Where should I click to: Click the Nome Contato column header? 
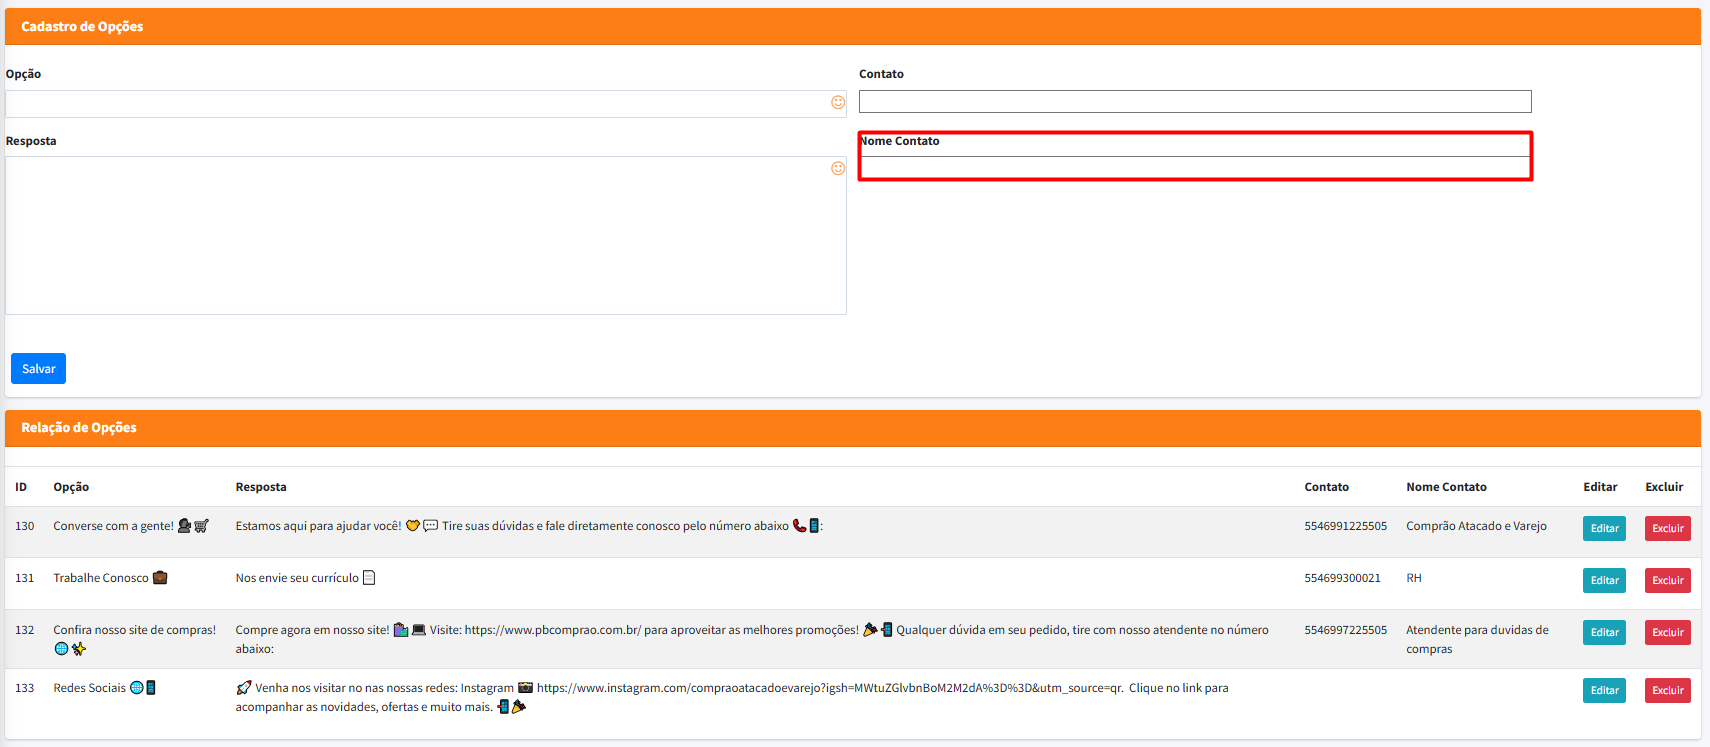point(1446,487)
